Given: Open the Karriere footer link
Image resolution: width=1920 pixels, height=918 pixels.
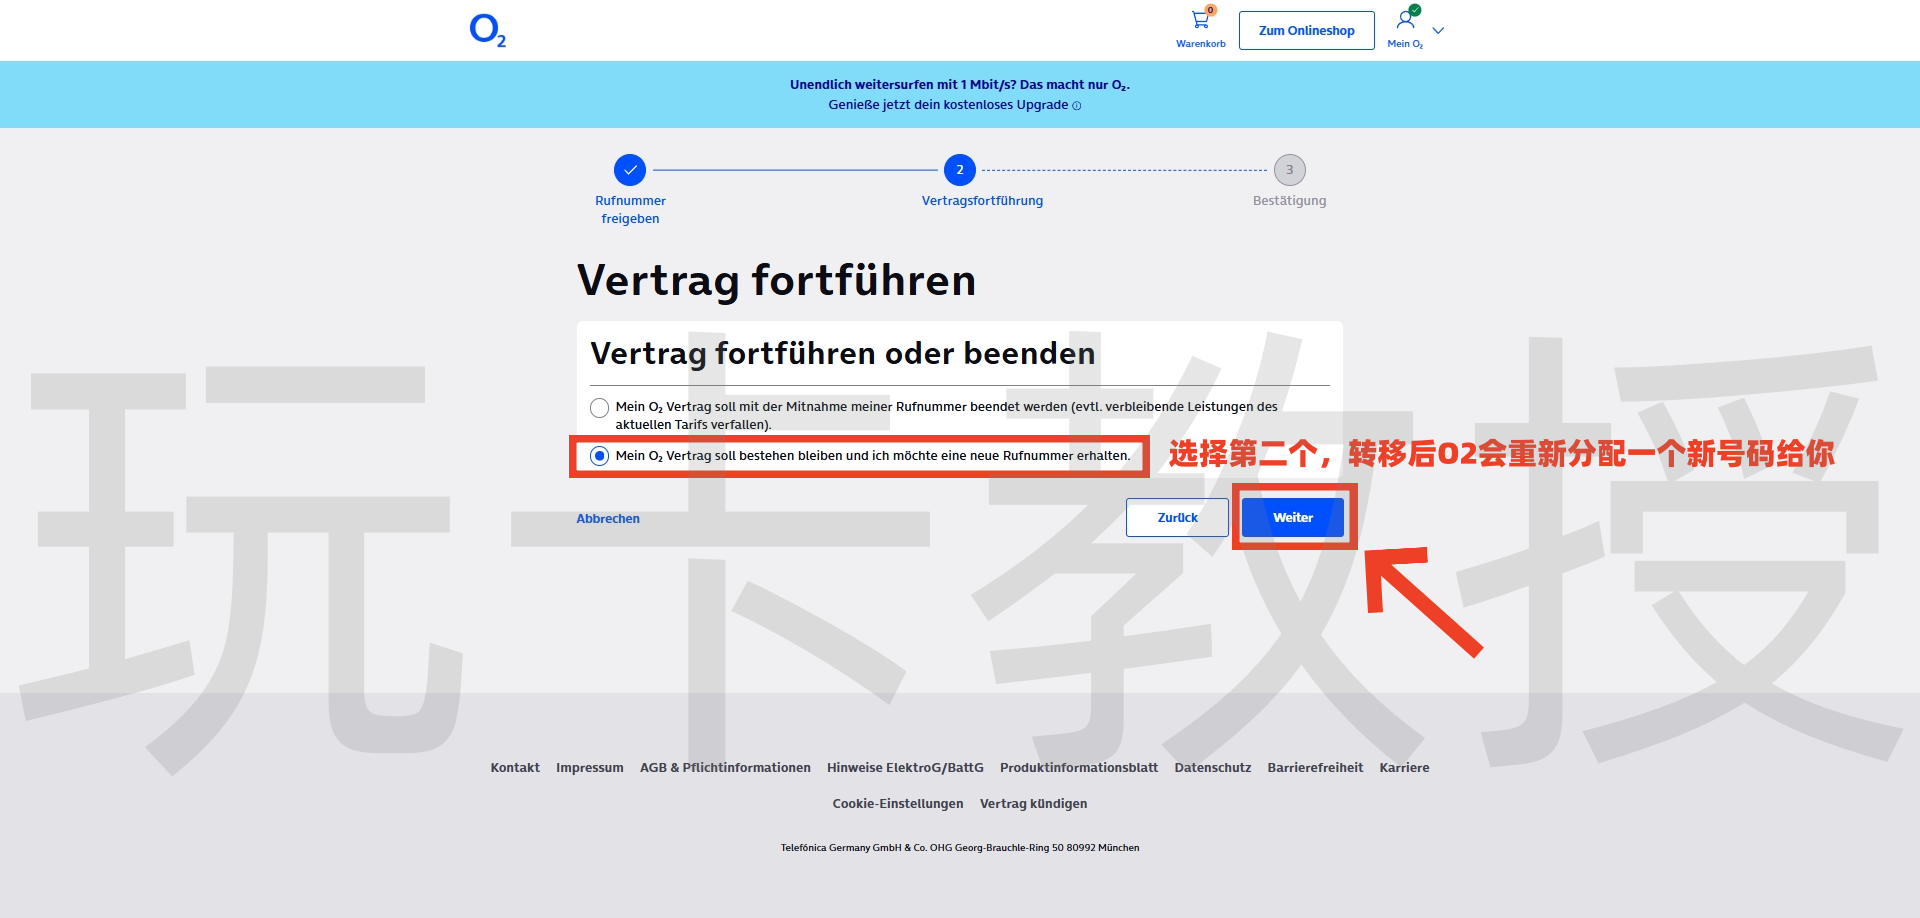Looking at the screenshot, I should point(1404,768).
